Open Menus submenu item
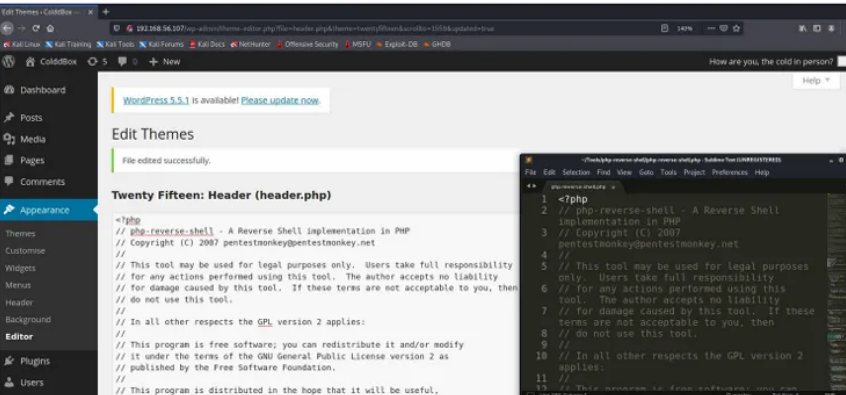846x395 pixels. click(x=18, y=285)
